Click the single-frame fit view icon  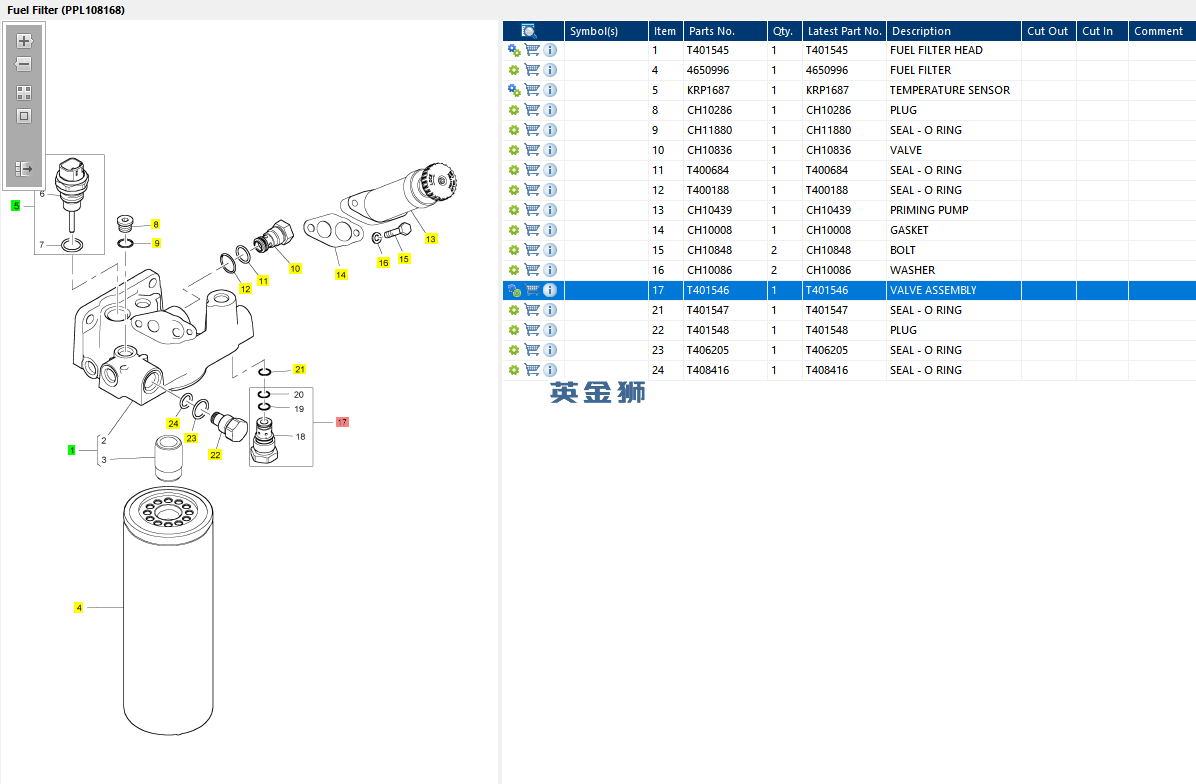[24, 116]
